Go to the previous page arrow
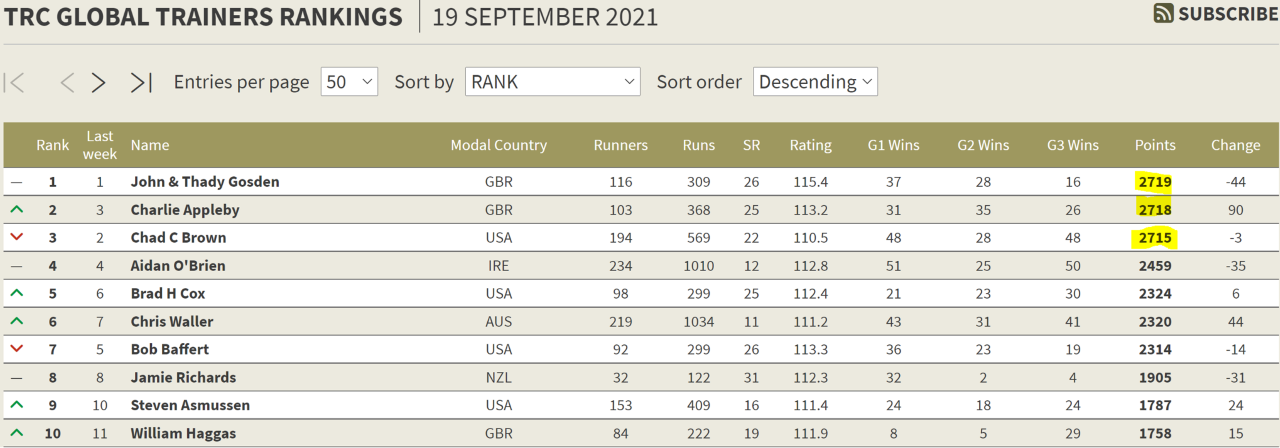Image resolution: width=1280 pixels, height=448 pixels. point(67,82)
